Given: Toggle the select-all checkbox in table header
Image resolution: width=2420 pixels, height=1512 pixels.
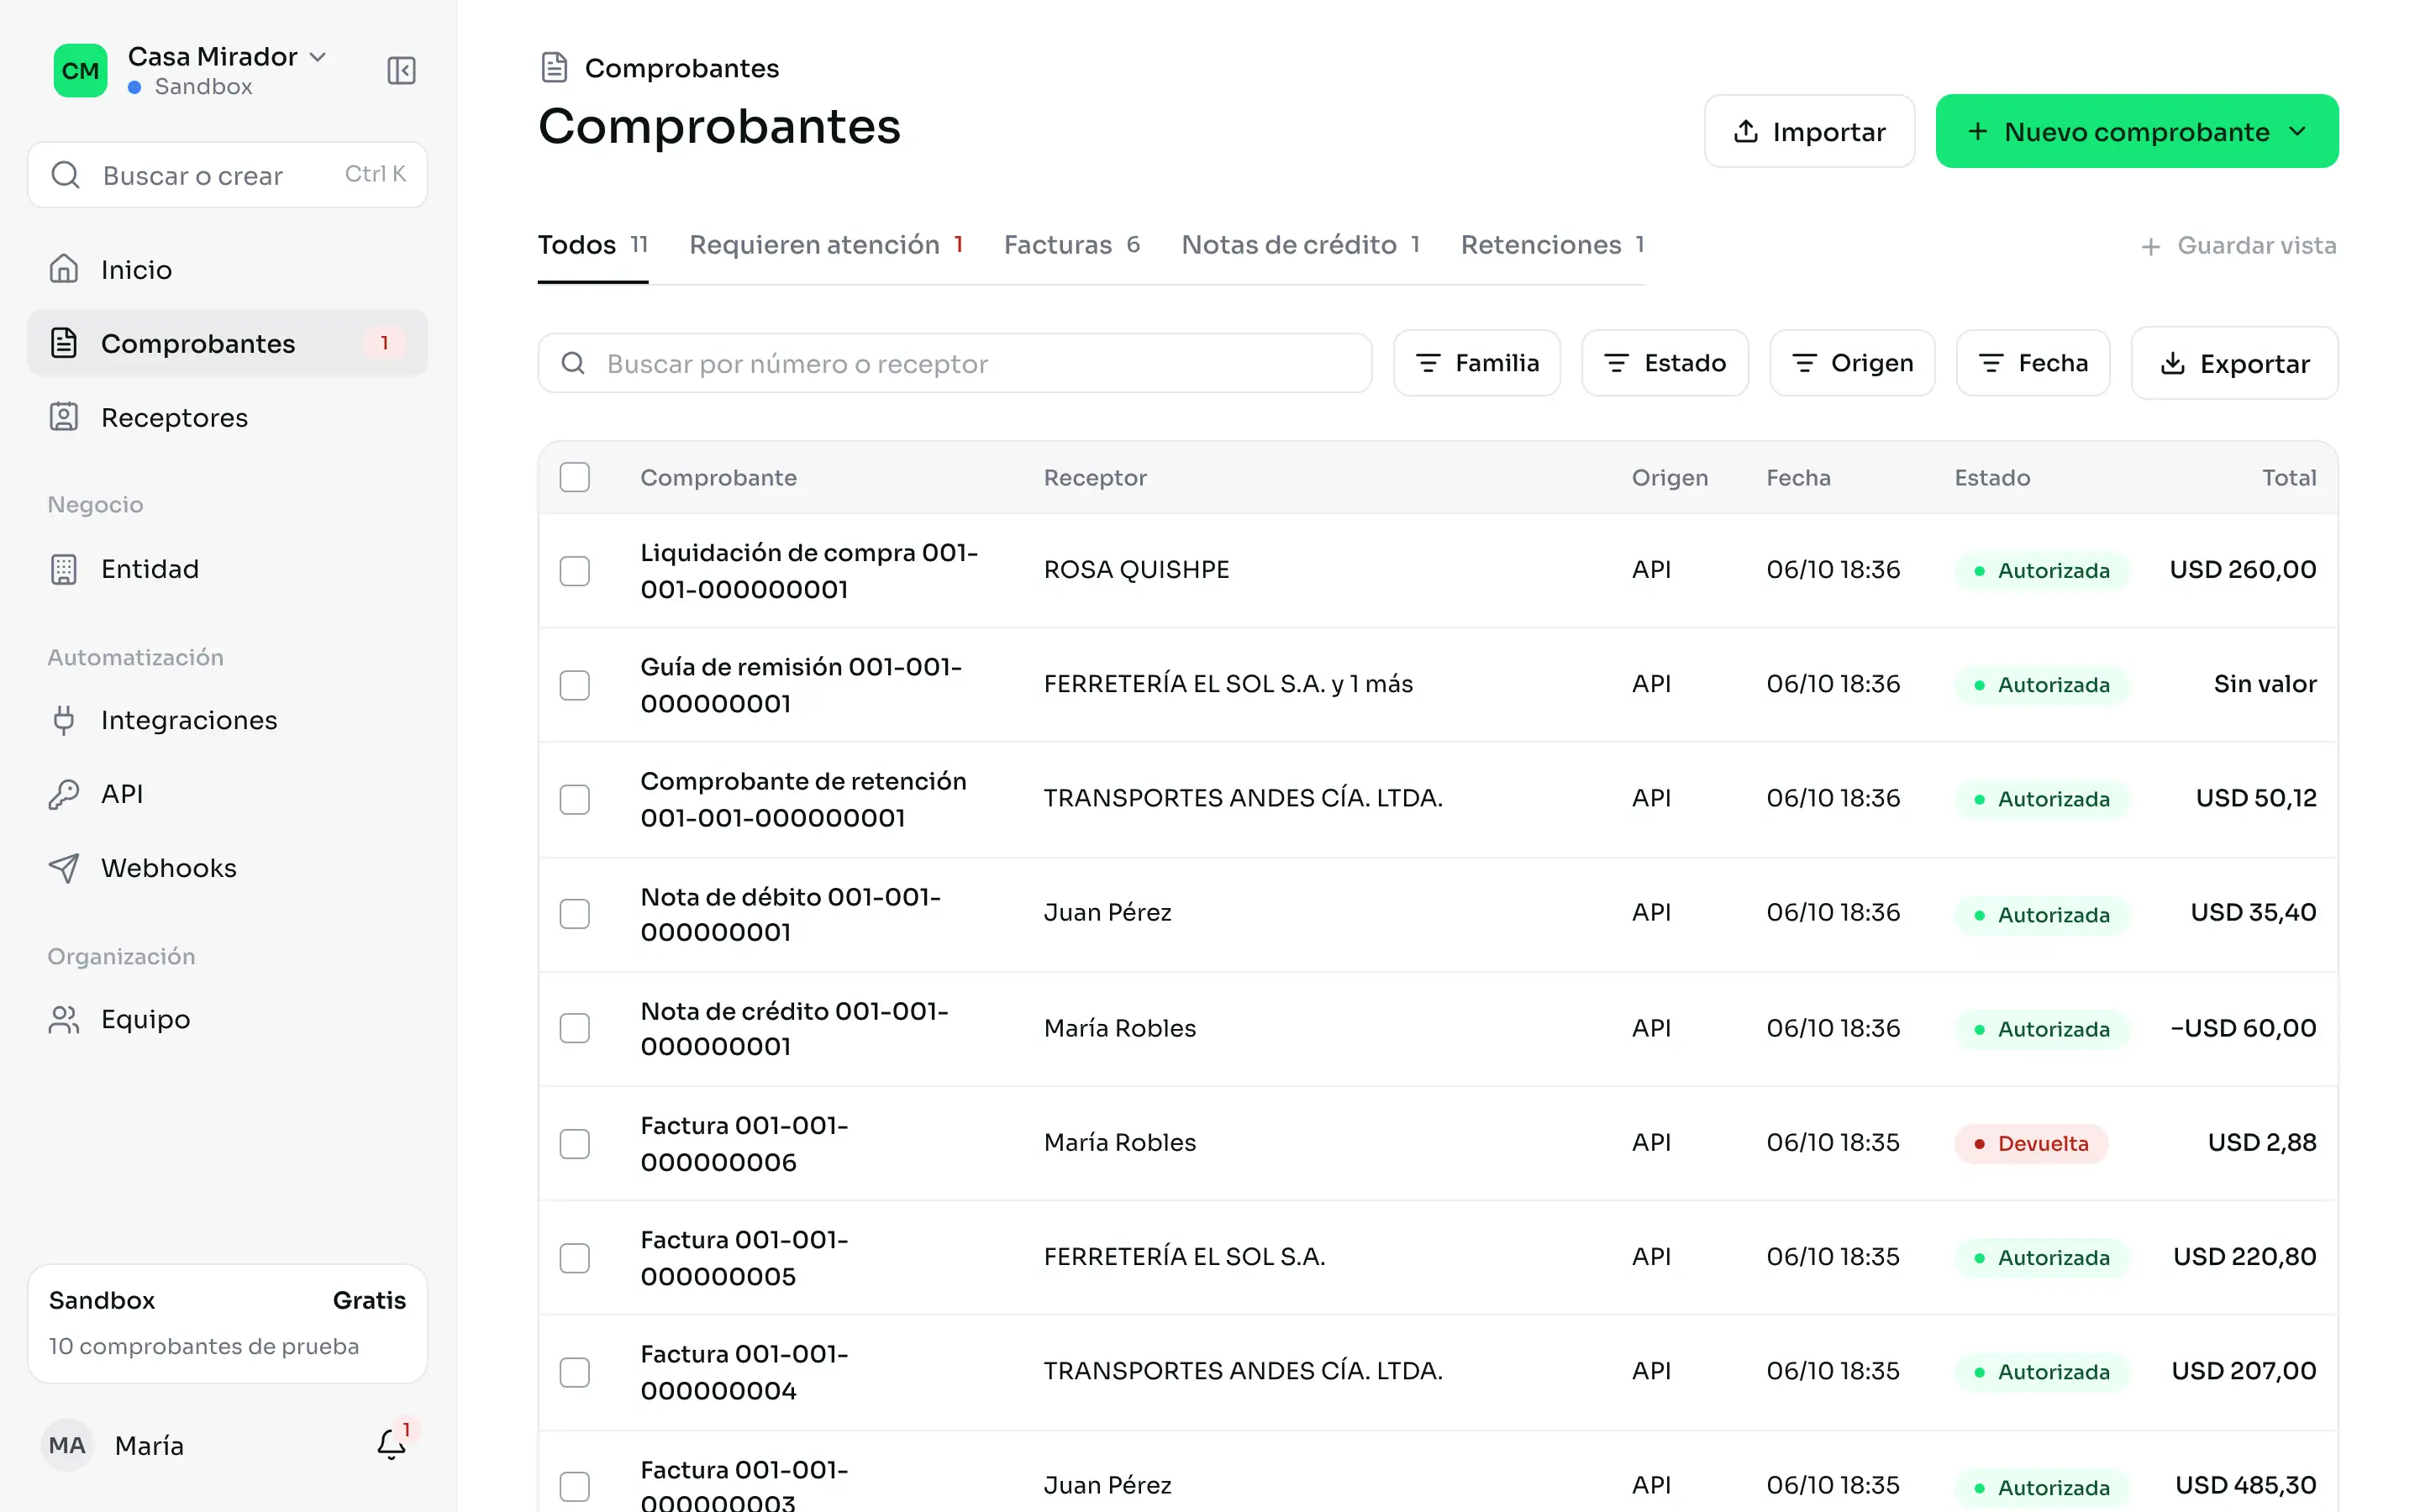Looking at the screenshot, I should [575, 477].
